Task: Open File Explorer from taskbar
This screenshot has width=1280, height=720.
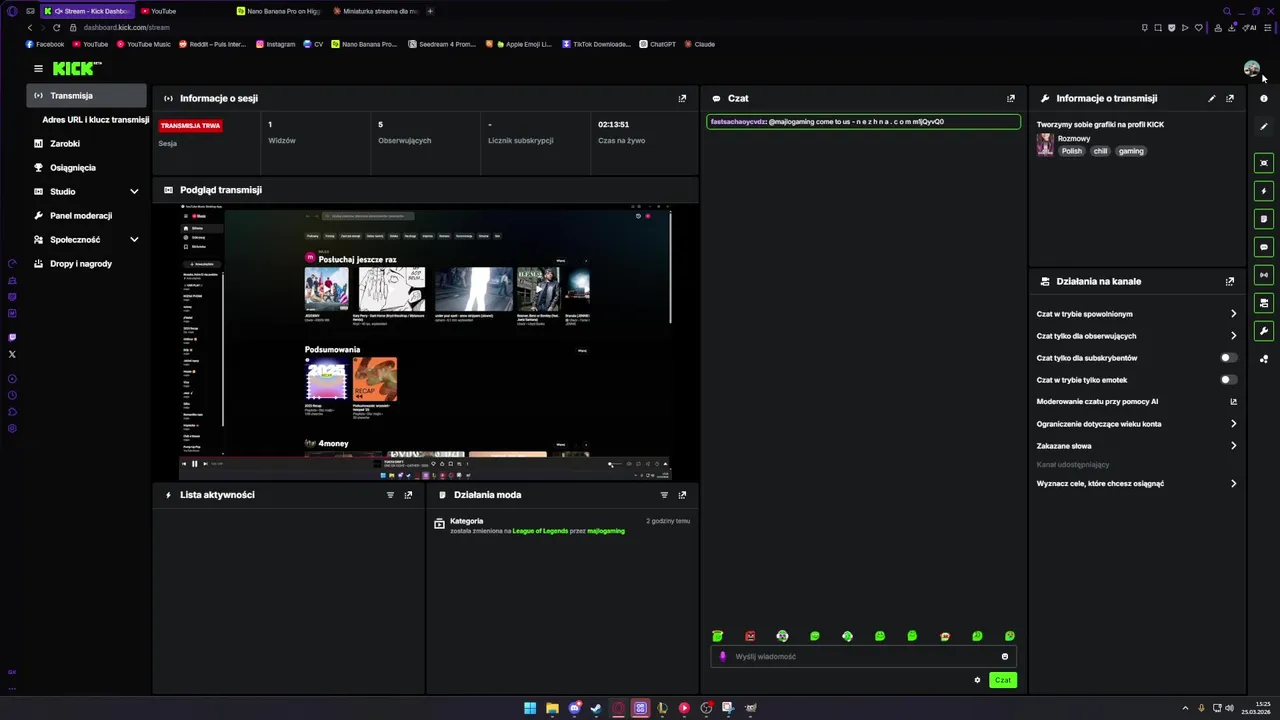Action: [x=552, y=708]
